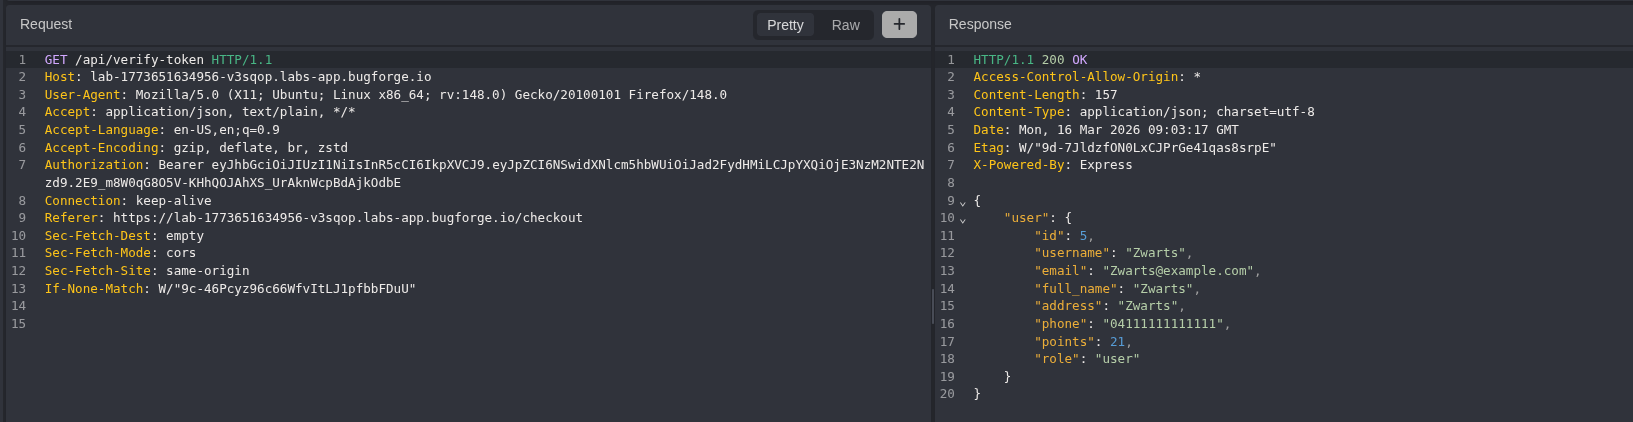The width and height of the screenshot is (1633, 422).
Task: Collapse the JSON root object at line 9
Action: point(963,202)
